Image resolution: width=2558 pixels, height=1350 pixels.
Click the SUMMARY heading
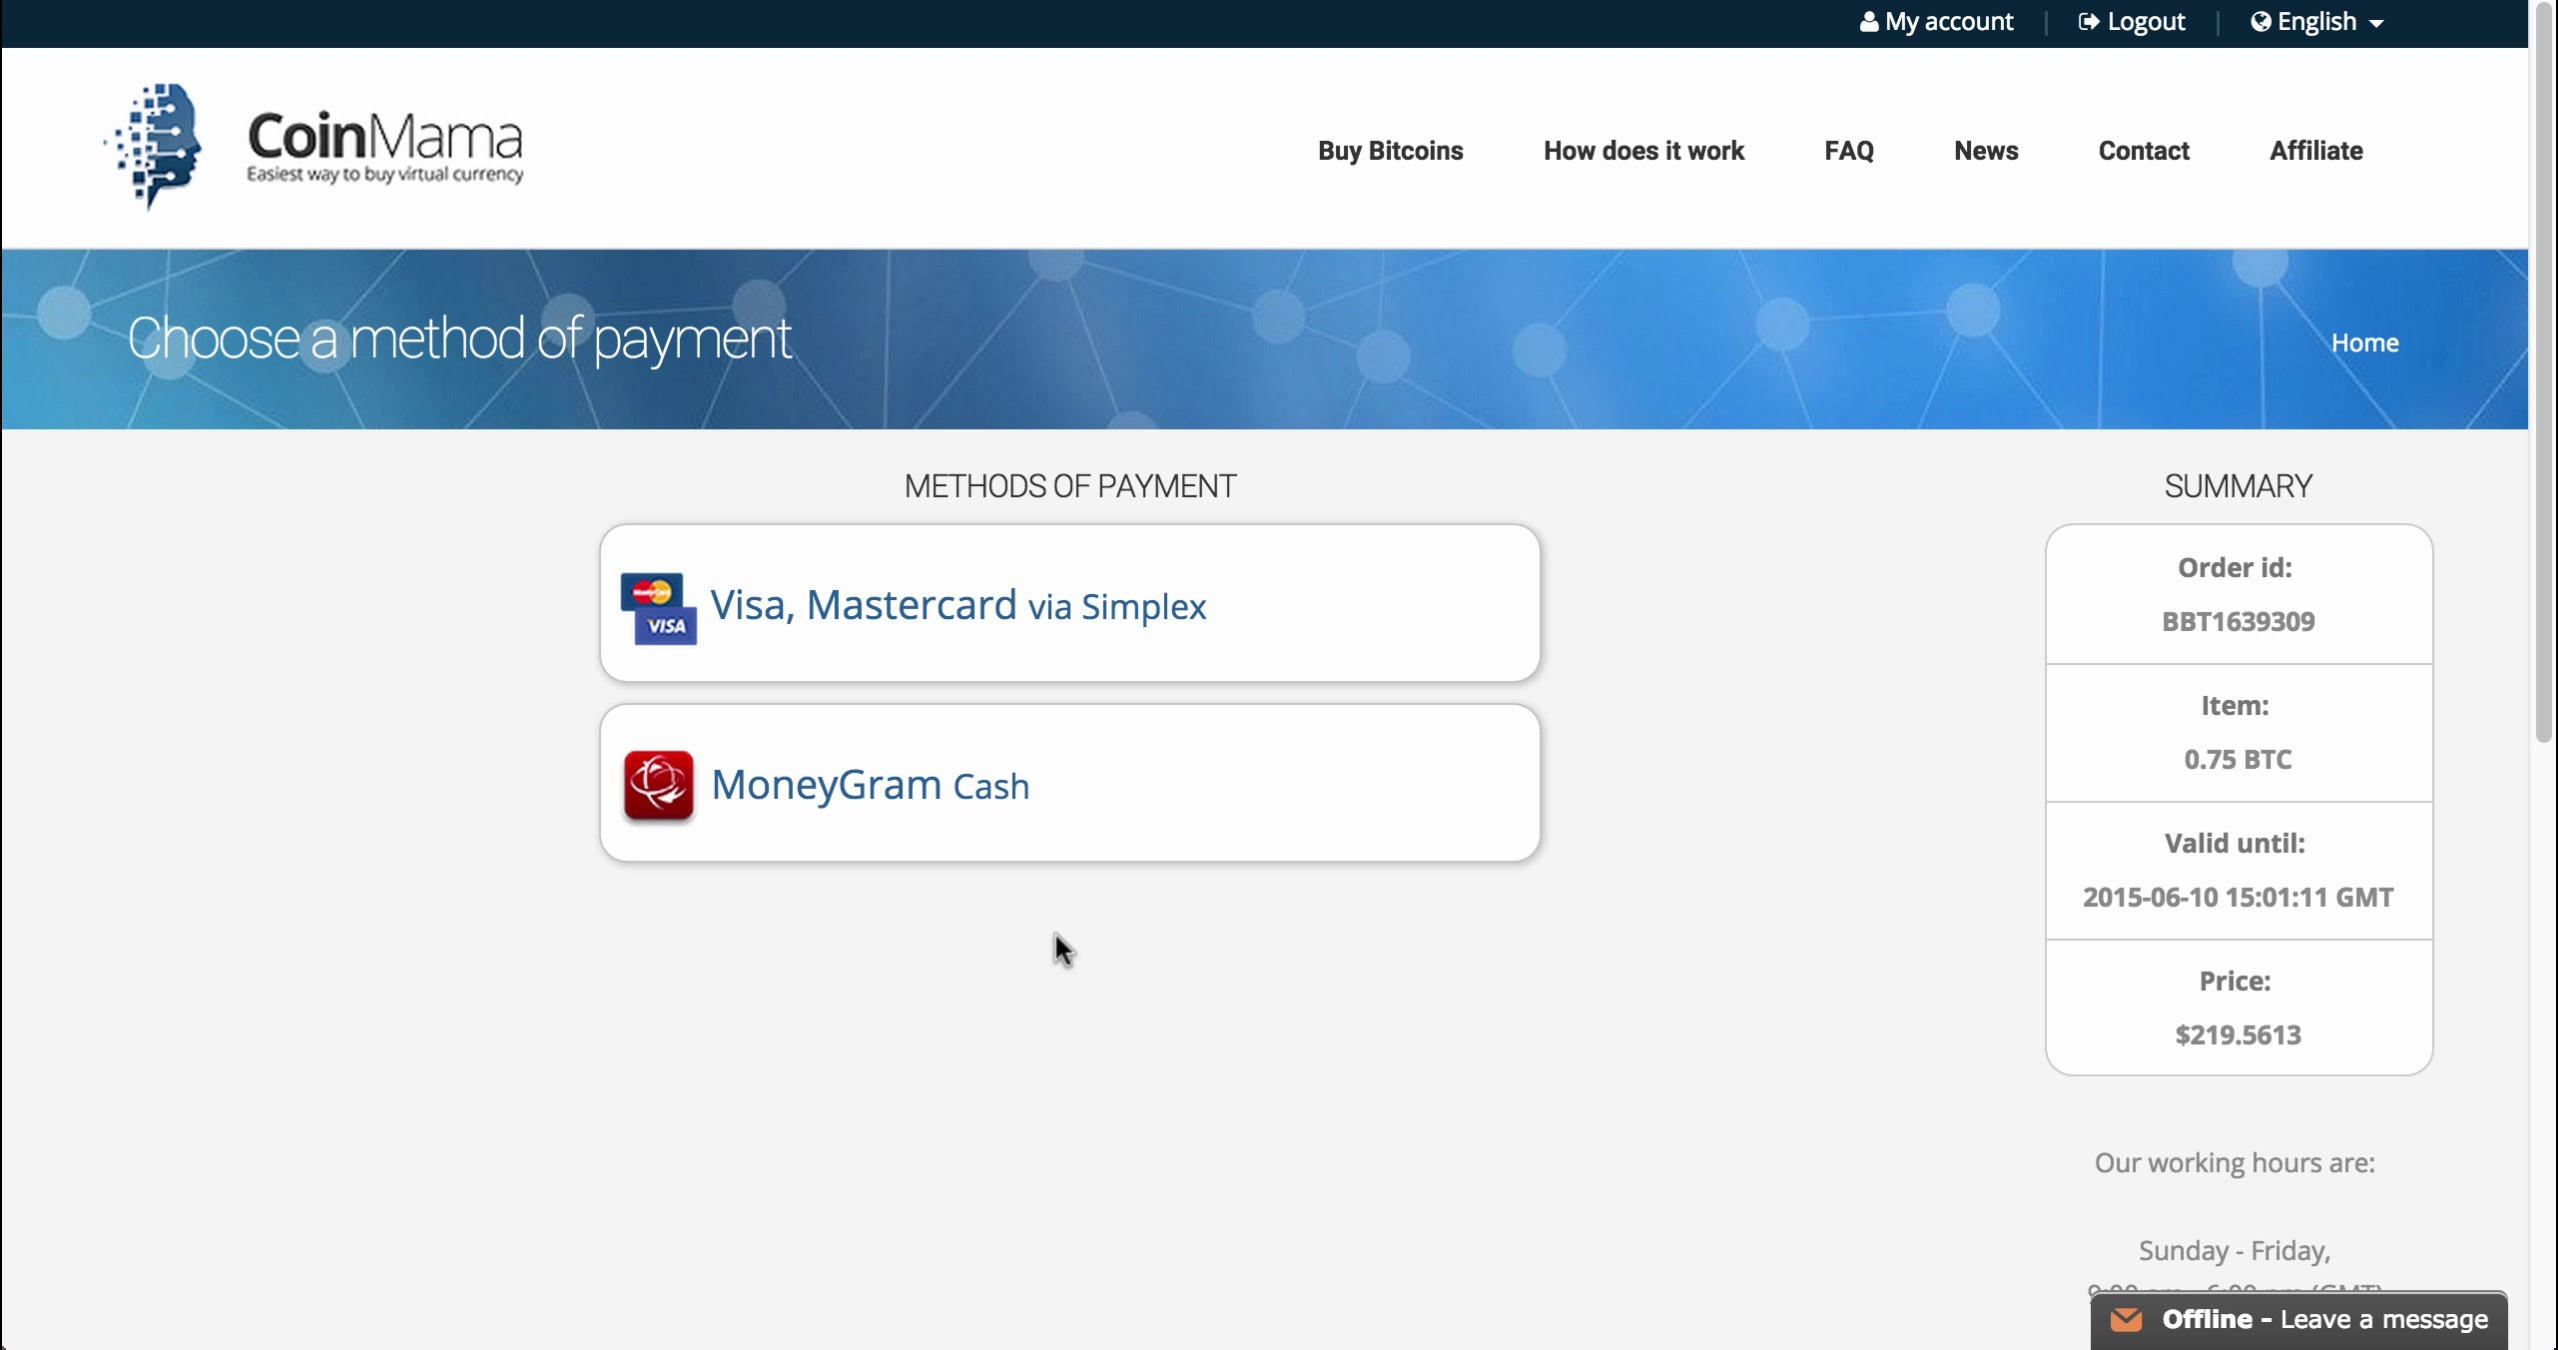click(2238, 486)
